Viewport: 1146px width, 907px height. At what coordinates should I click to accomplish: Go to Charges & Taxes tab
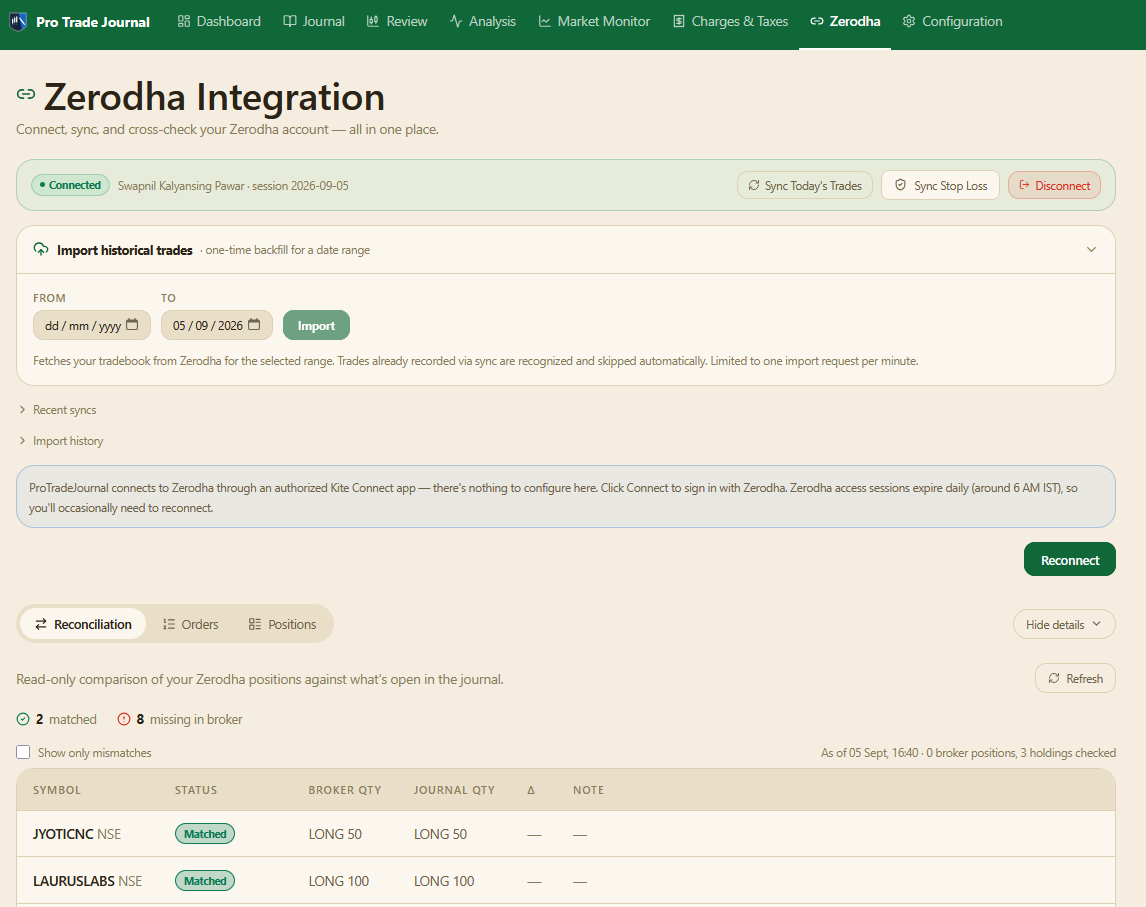click(x=729, y=21)
